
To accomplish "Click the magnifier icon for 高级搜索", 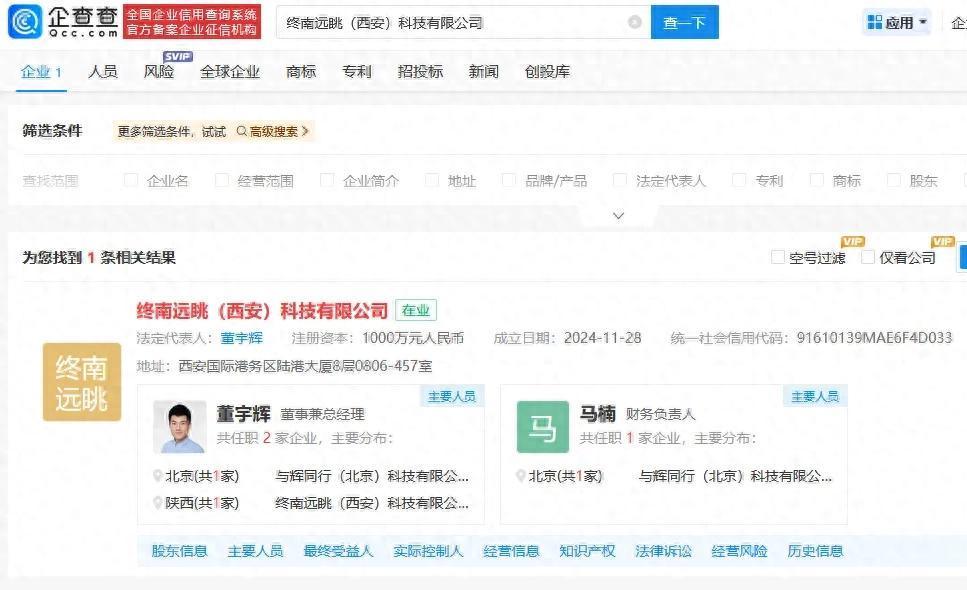I will click(241, 131).
